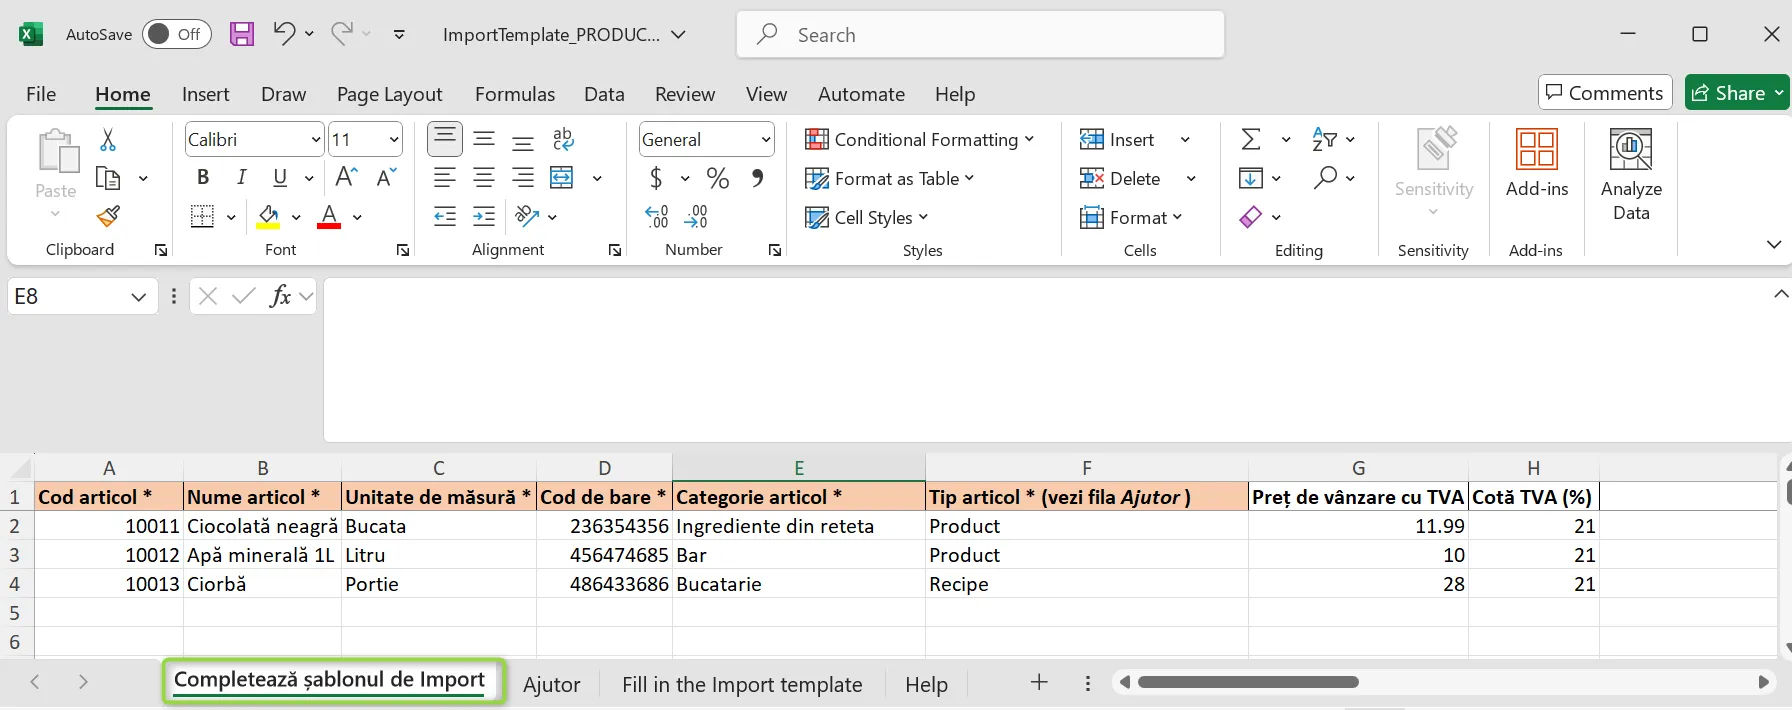Viewport: 1792px width, 710px height.
Task: Apply the red font color
Action: click(329, 216)
